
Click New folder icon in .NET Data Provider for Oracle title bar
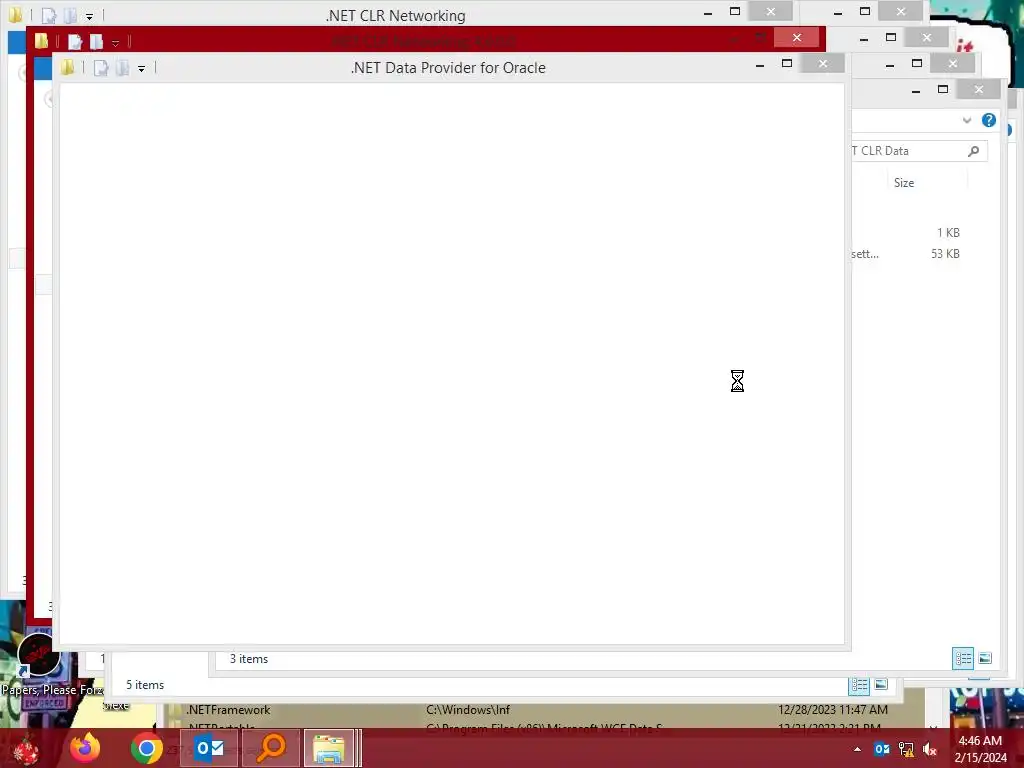click(122, 68)
